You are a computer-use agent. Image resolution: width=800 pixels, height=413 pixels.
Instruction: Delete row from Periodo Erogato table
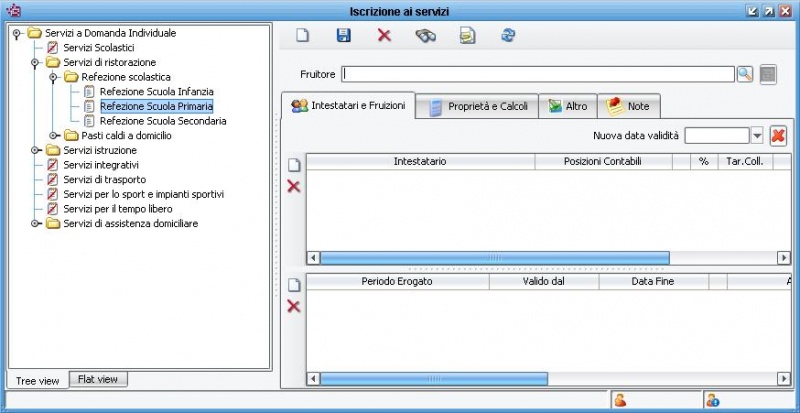click(x=293, y=306)
